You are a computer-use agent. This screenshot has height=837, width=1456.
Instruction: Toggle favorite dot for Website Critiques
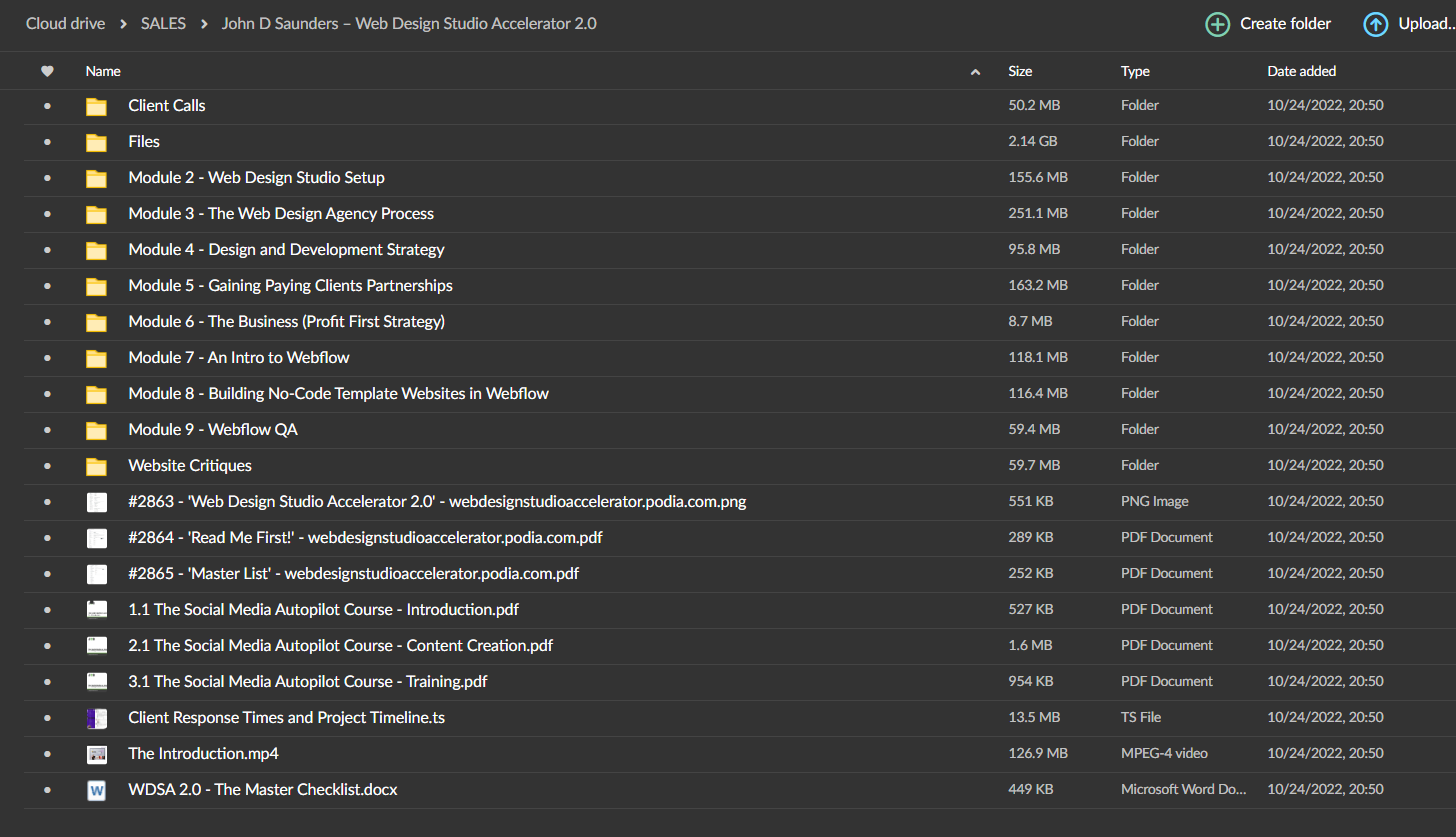click(47, 466)
